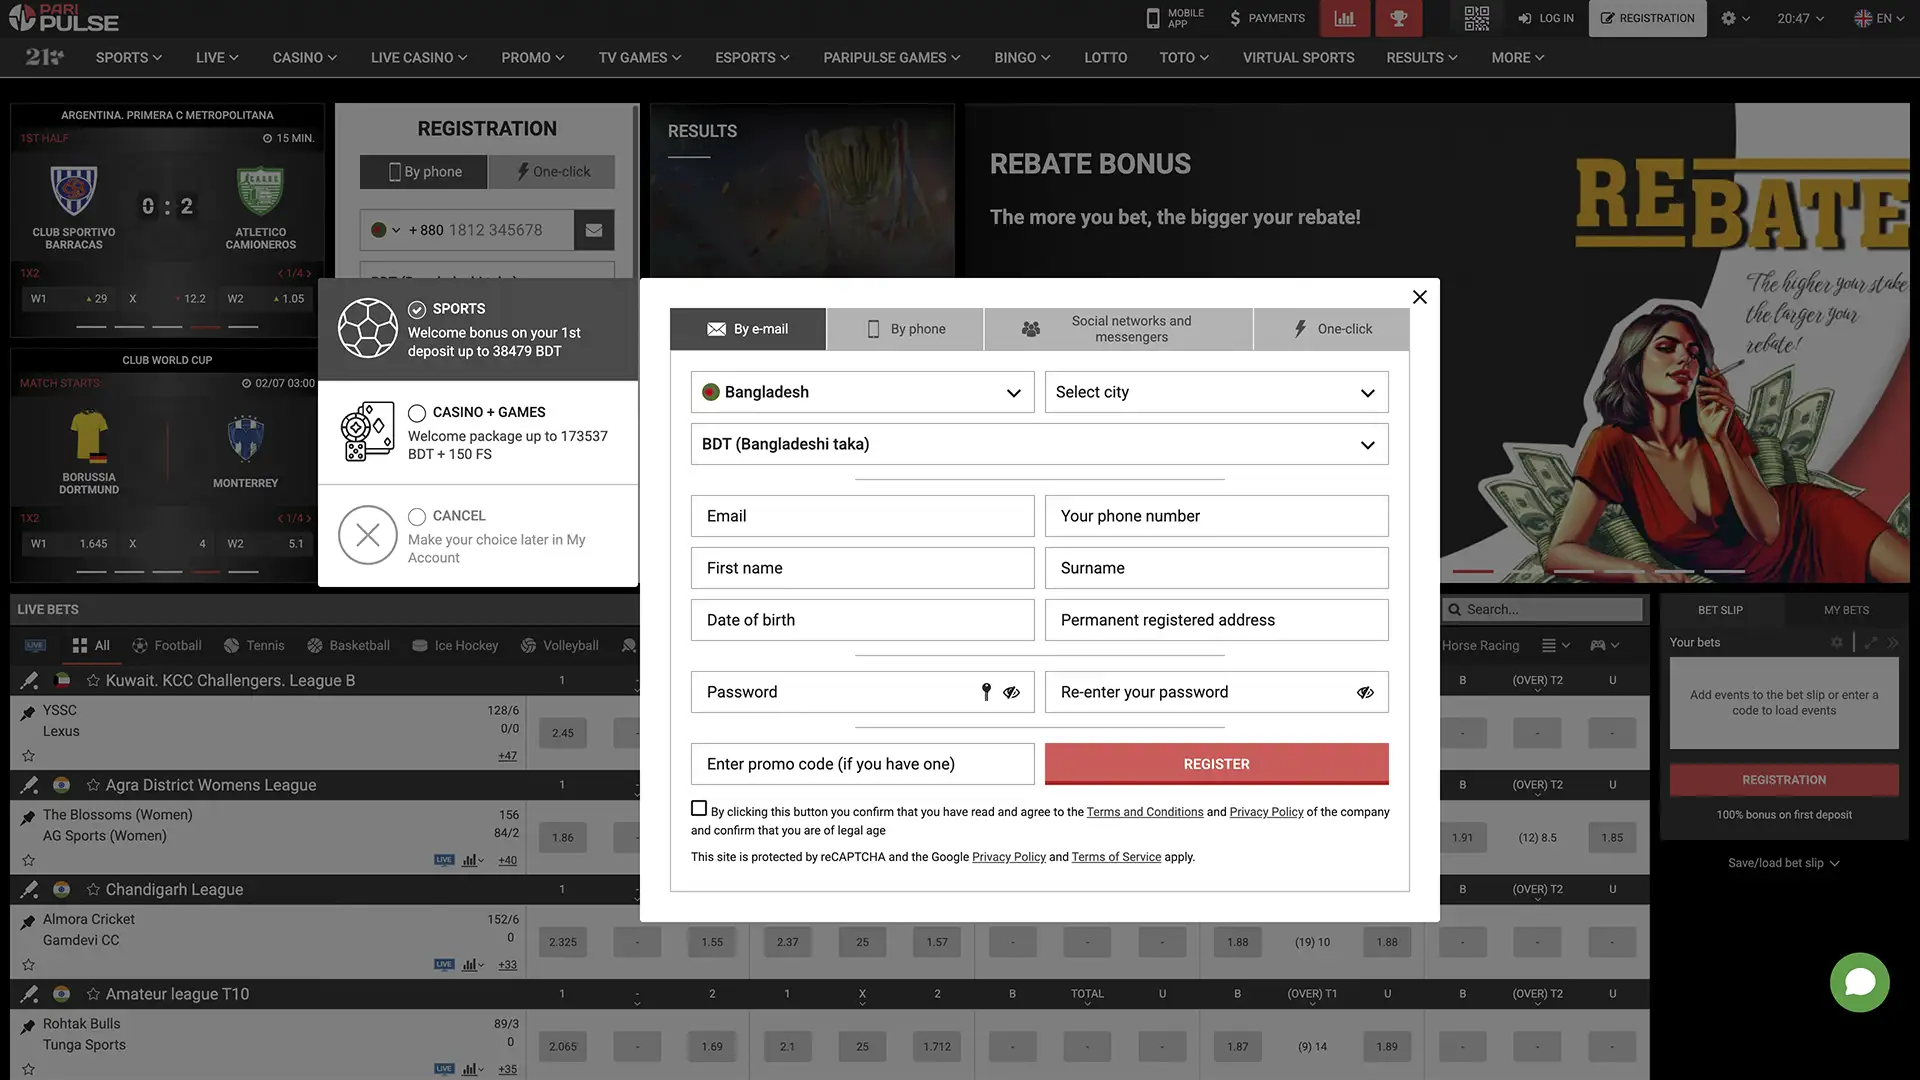Toggle password visibility with the eye icon

pos(1012,692)
